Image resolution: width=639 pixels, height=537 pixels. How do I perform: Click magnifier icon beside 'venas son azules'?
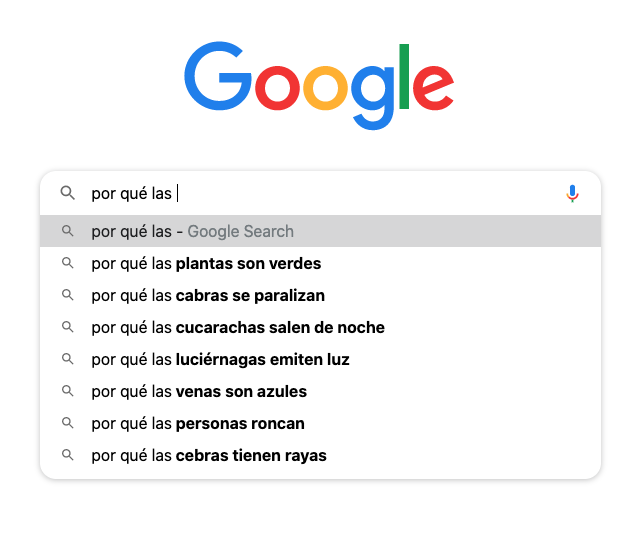tap(68, 391)
